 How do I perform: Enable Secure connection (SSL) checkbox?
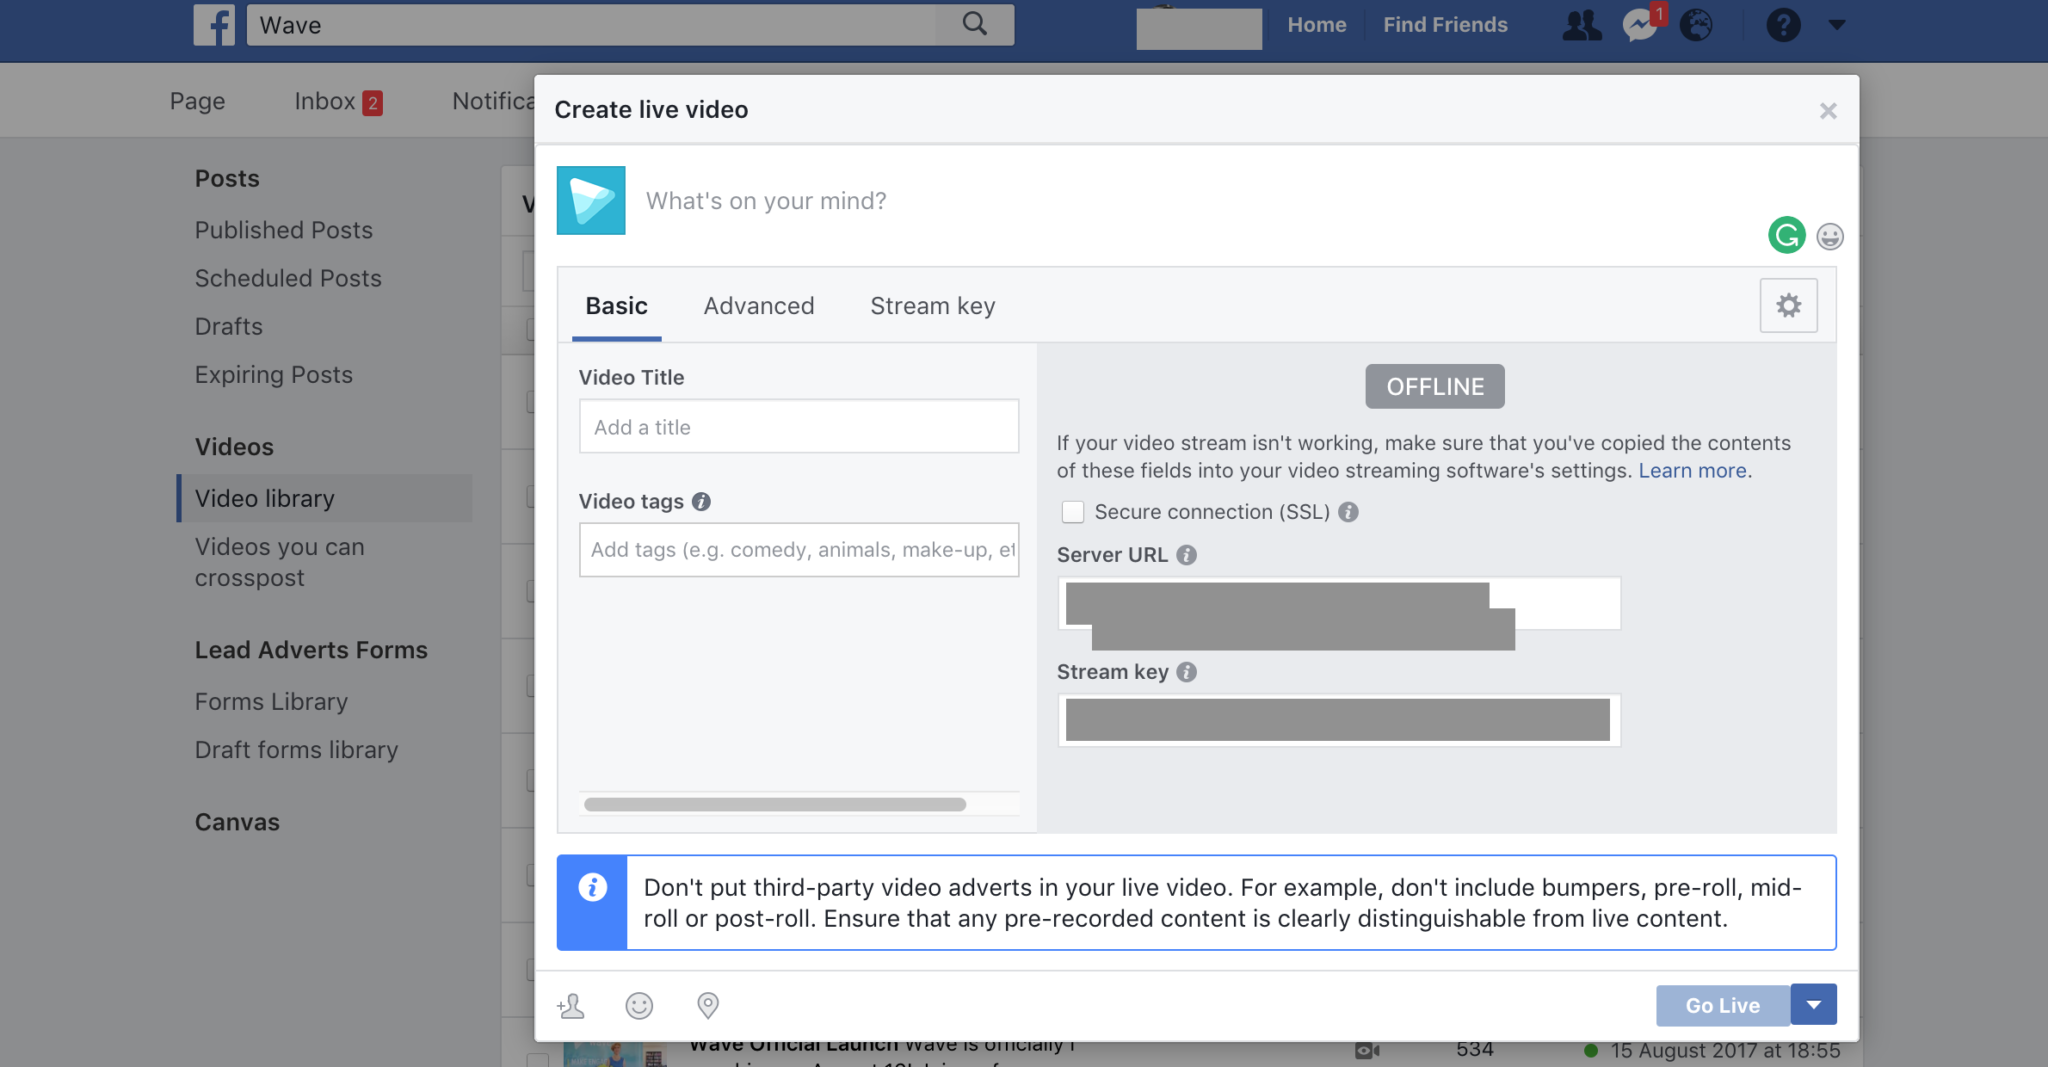pos(1072,512)
